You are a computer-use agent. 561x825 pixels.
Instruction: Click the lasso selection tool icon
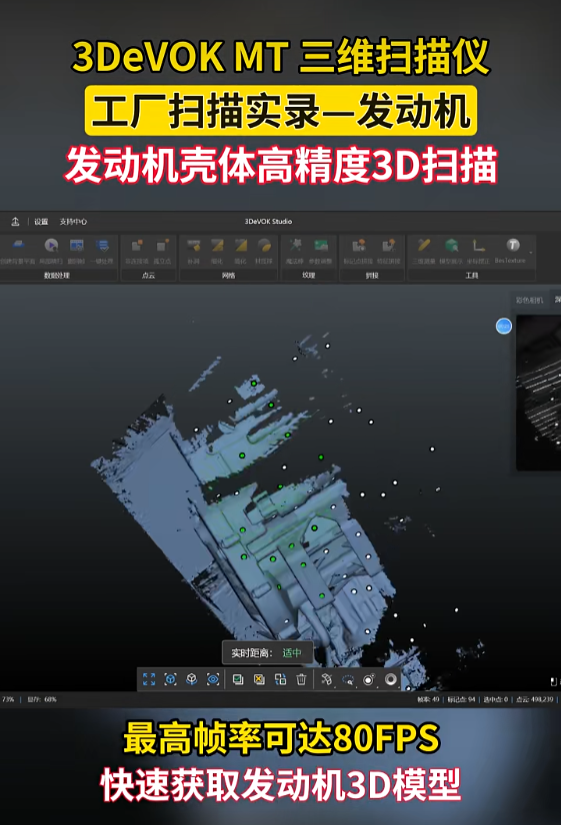pos(348,680)
